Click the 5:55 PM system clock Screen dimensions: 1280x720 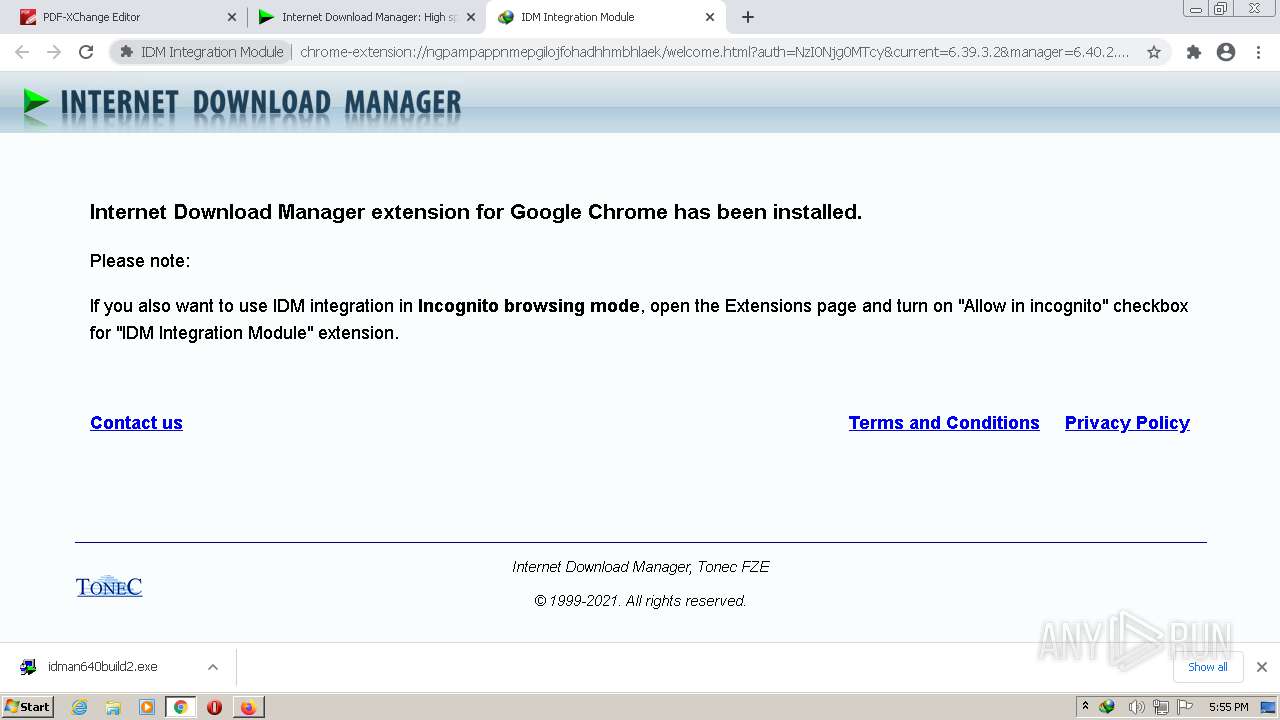tap(1228, 707)
